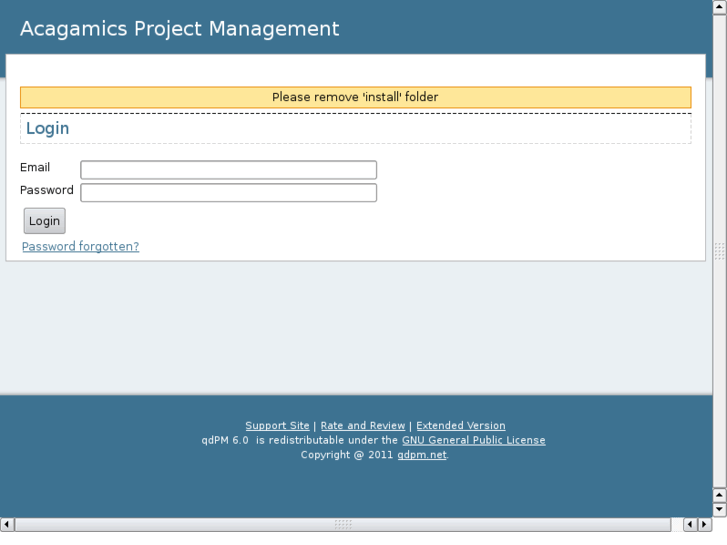Click the left arrow beside the horizontal scrollbar's right arrow
This screenshot has height=545, width=727.
coord(689,523)
